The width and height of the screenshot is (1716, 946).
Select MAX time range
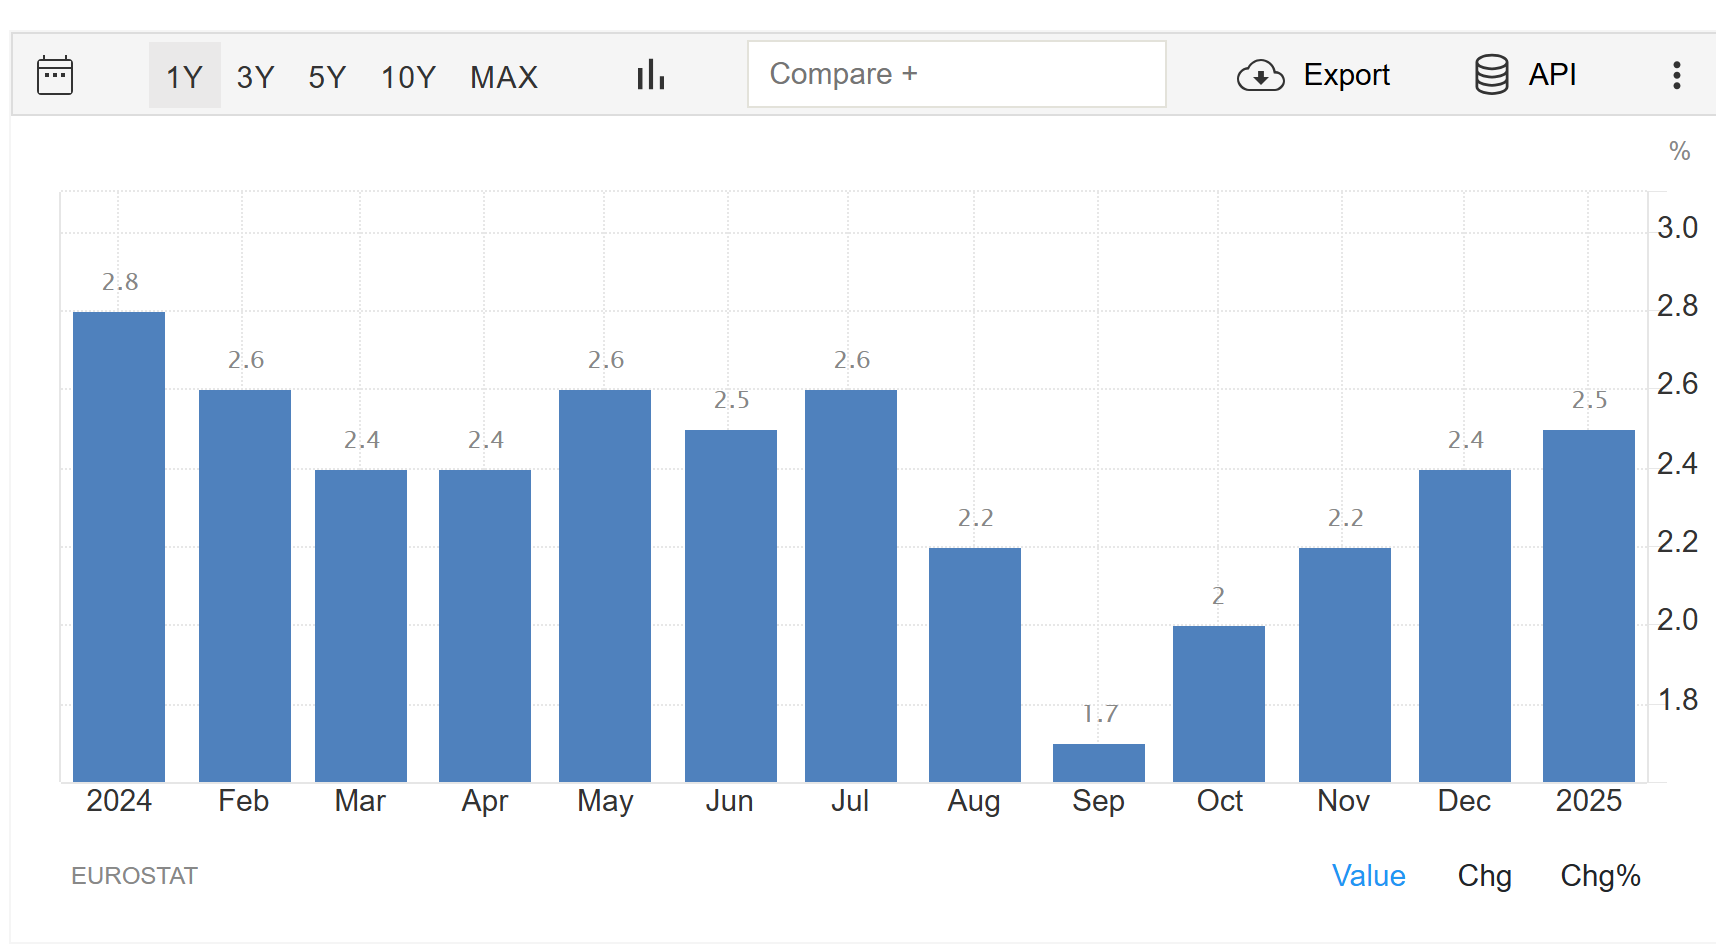504,76
